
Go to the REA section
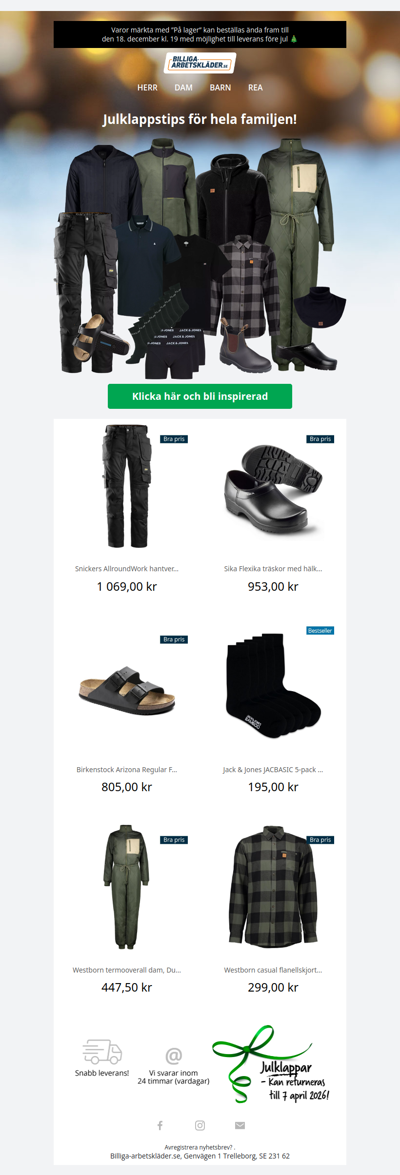tap(255, 88)
